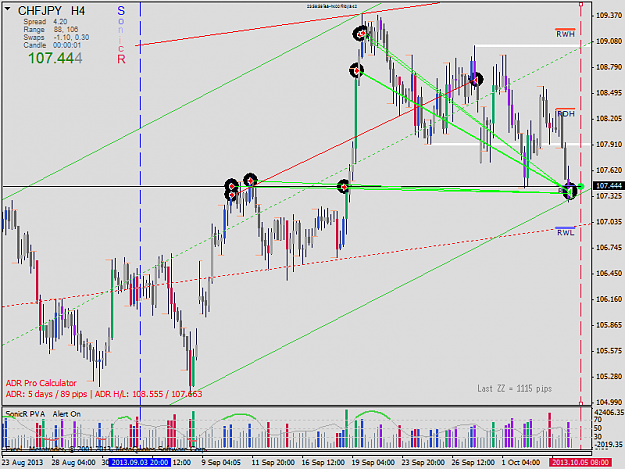Click the 109.370 price axis label

tap(609, 15)
